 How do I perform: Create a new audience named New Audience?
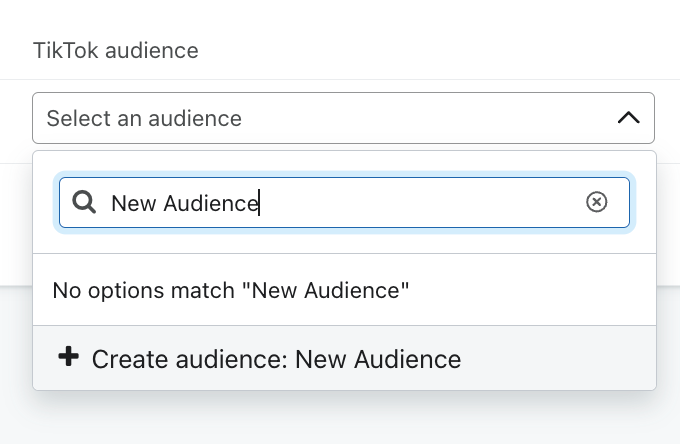276,359
